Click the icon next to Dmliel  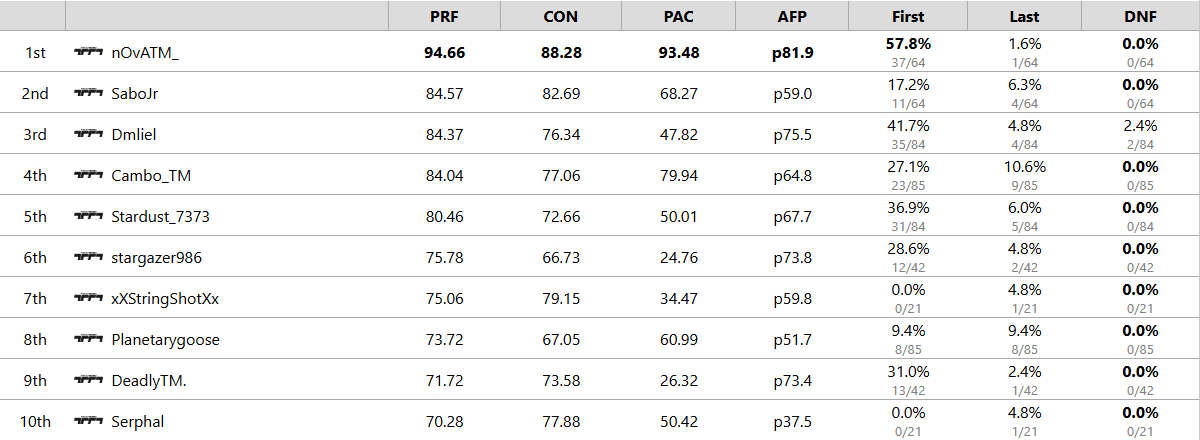click(89, 134)
